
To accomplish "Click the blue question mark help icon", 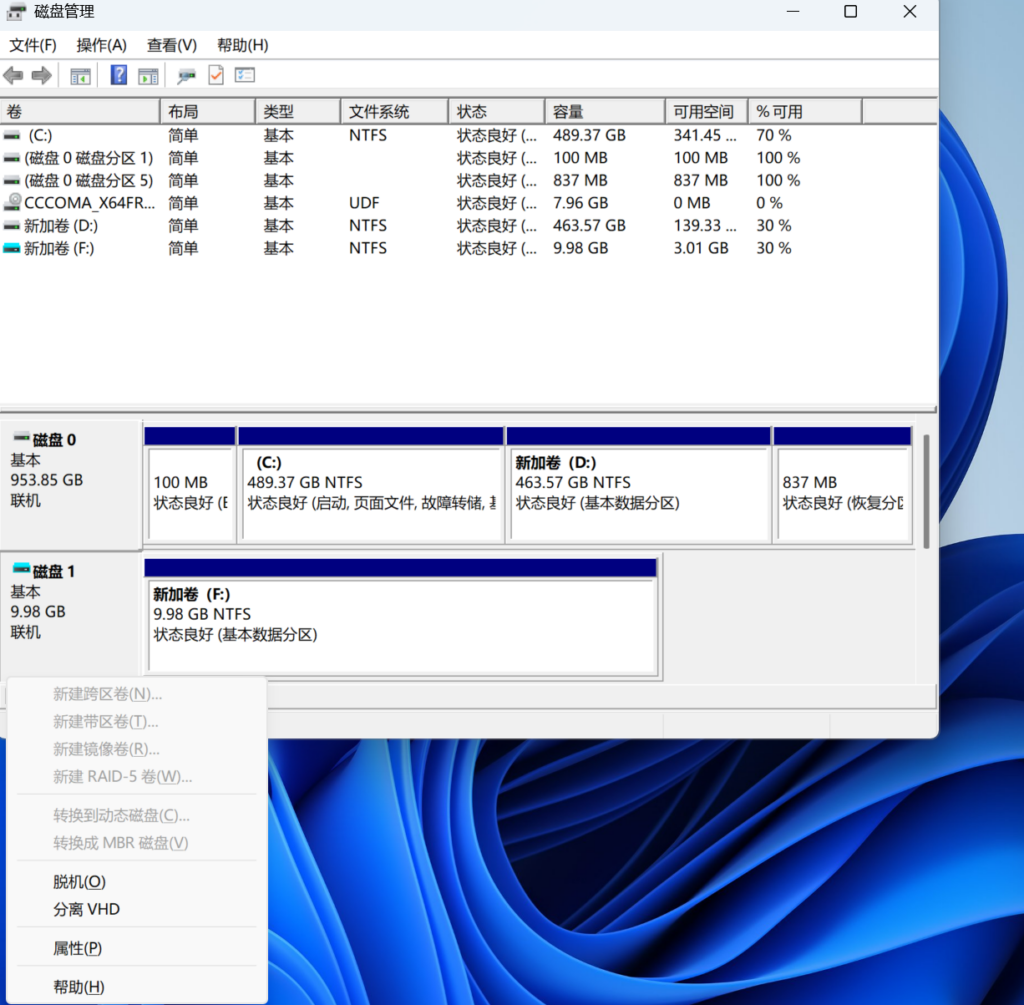I will tap(118, 76).
